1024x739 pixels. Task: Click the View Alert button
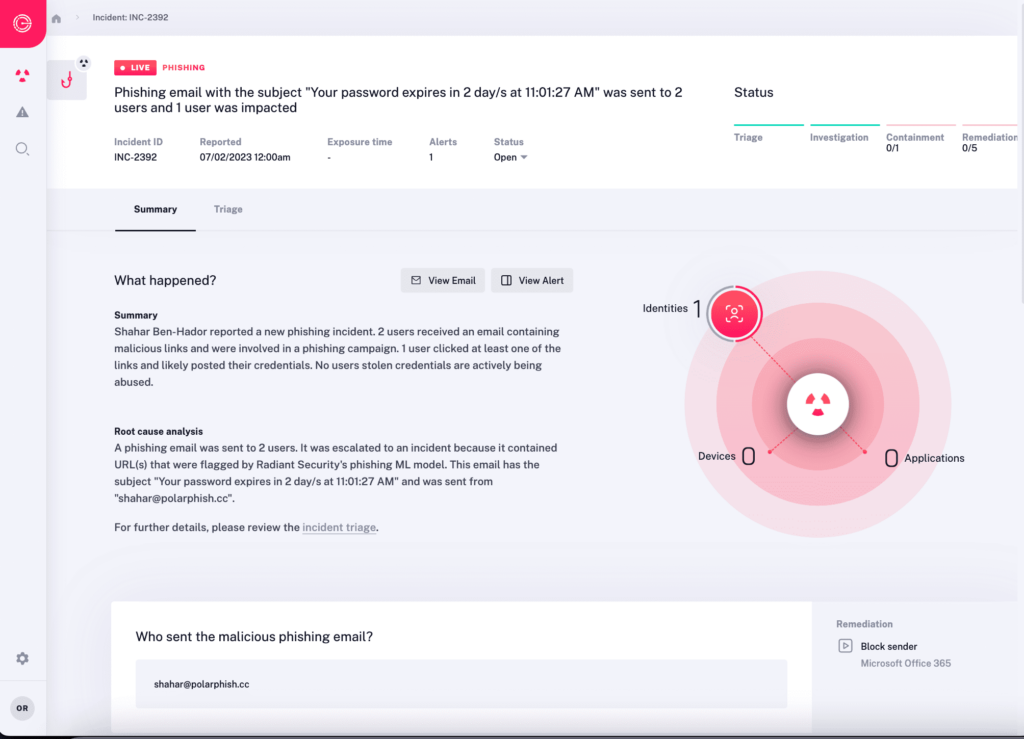click(532, 281)
